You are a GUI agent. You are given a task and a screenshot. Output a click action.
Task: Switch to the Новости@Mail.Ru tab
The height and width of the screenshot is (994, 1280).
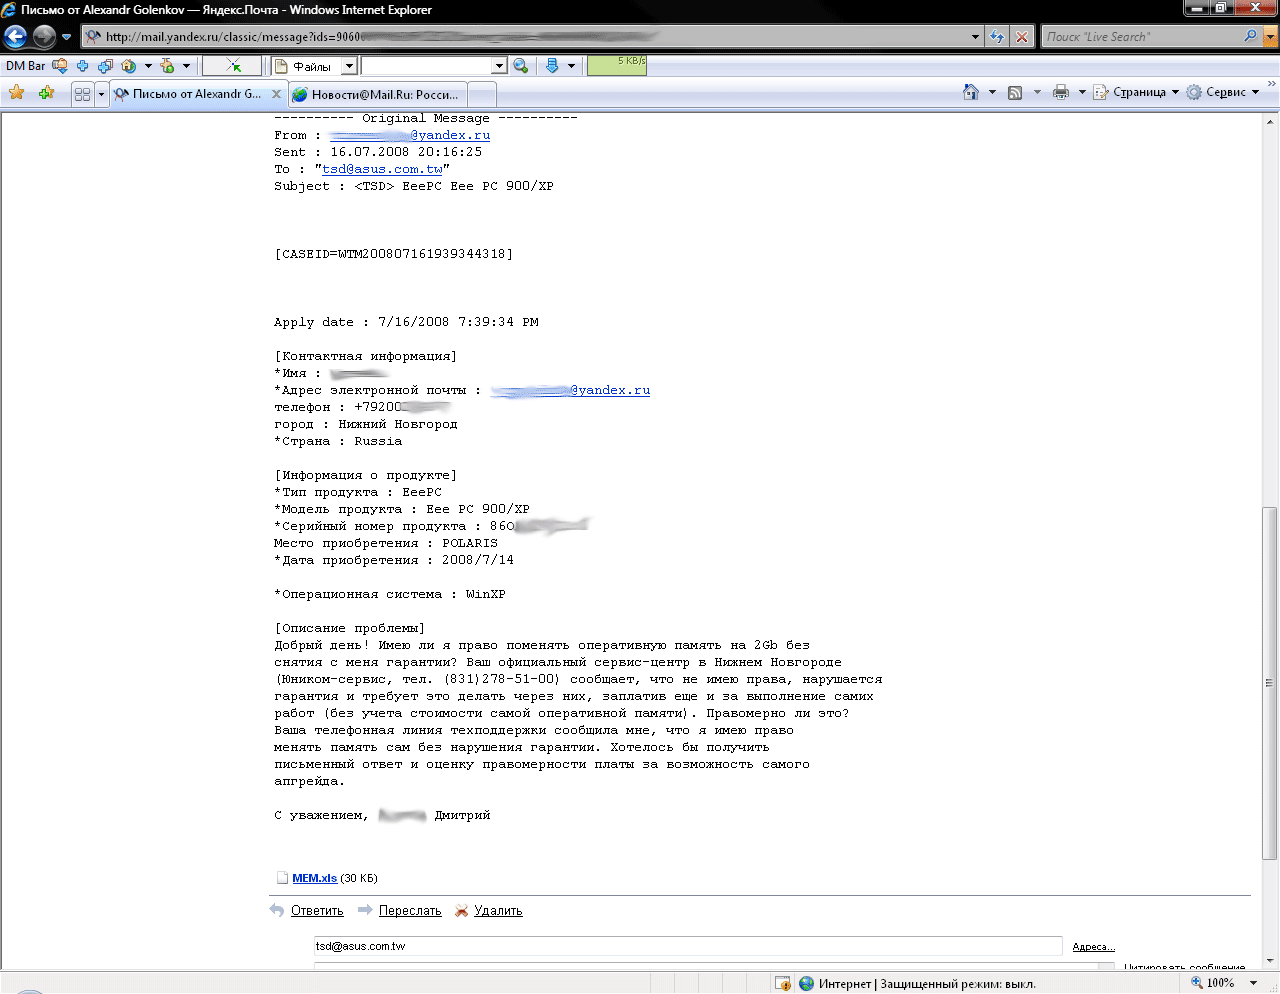click(x=377, y=94)
